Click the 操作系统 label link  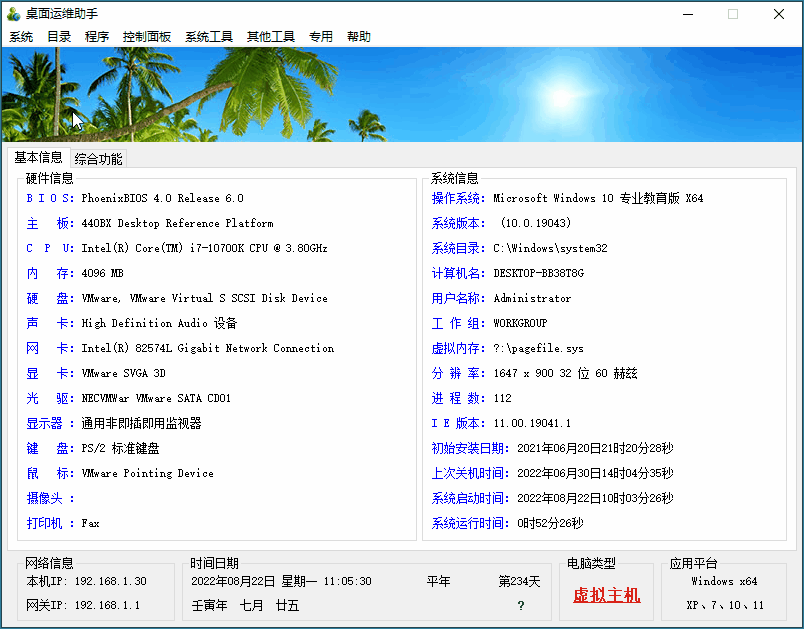point(457,198)
